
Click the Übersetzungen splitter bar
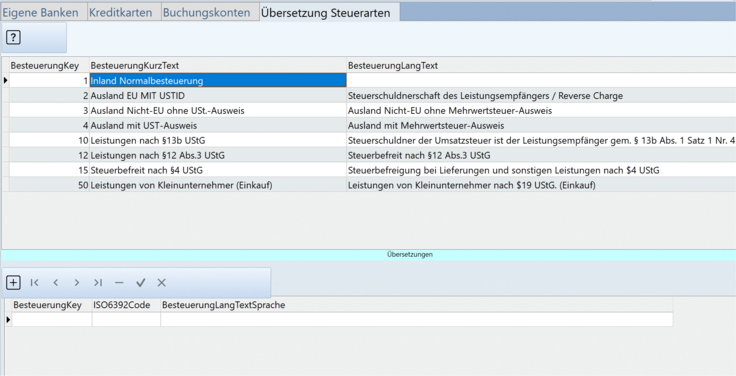coord(368,255)
